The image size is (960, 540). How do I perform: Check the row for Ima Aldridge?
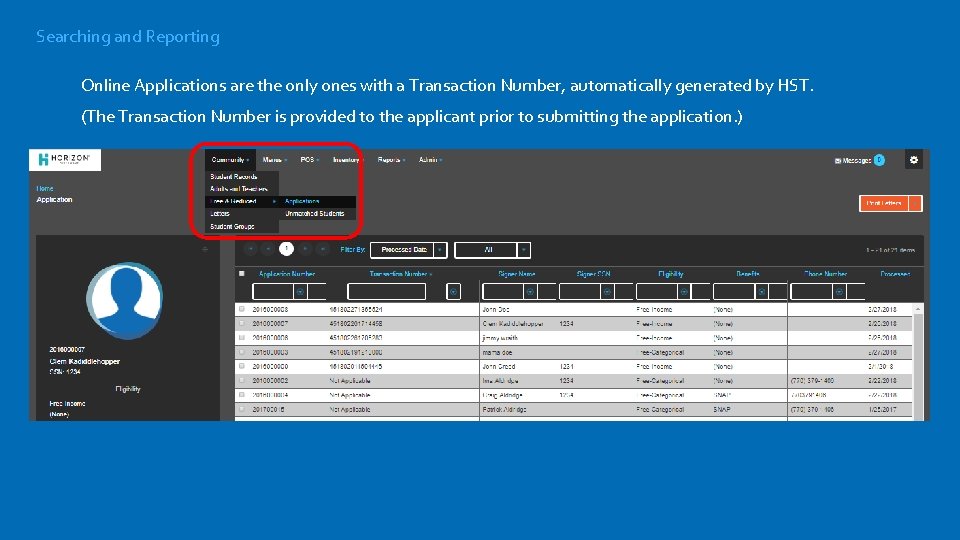pyautogui.click(x=242, y=380)
